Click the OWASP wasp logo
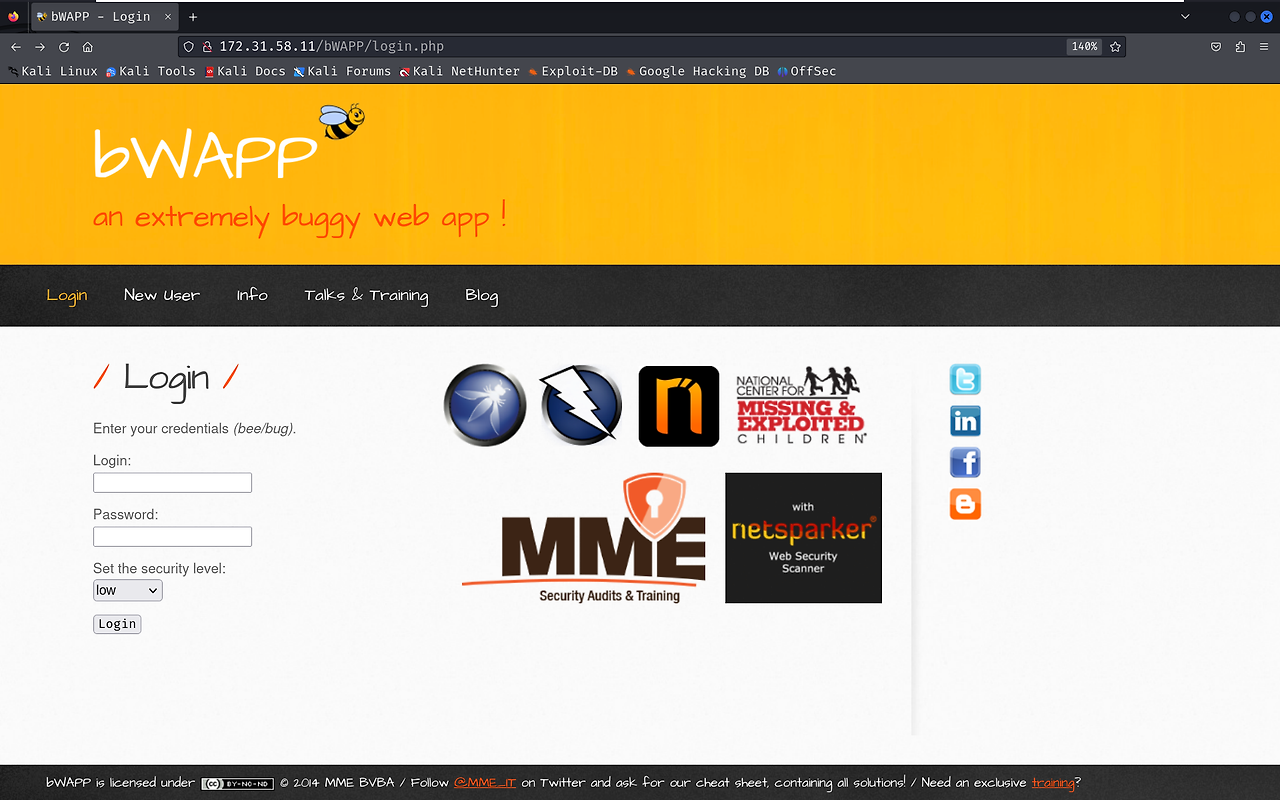Viewport: 1280px width, 800px height. [x=485, y=405]
